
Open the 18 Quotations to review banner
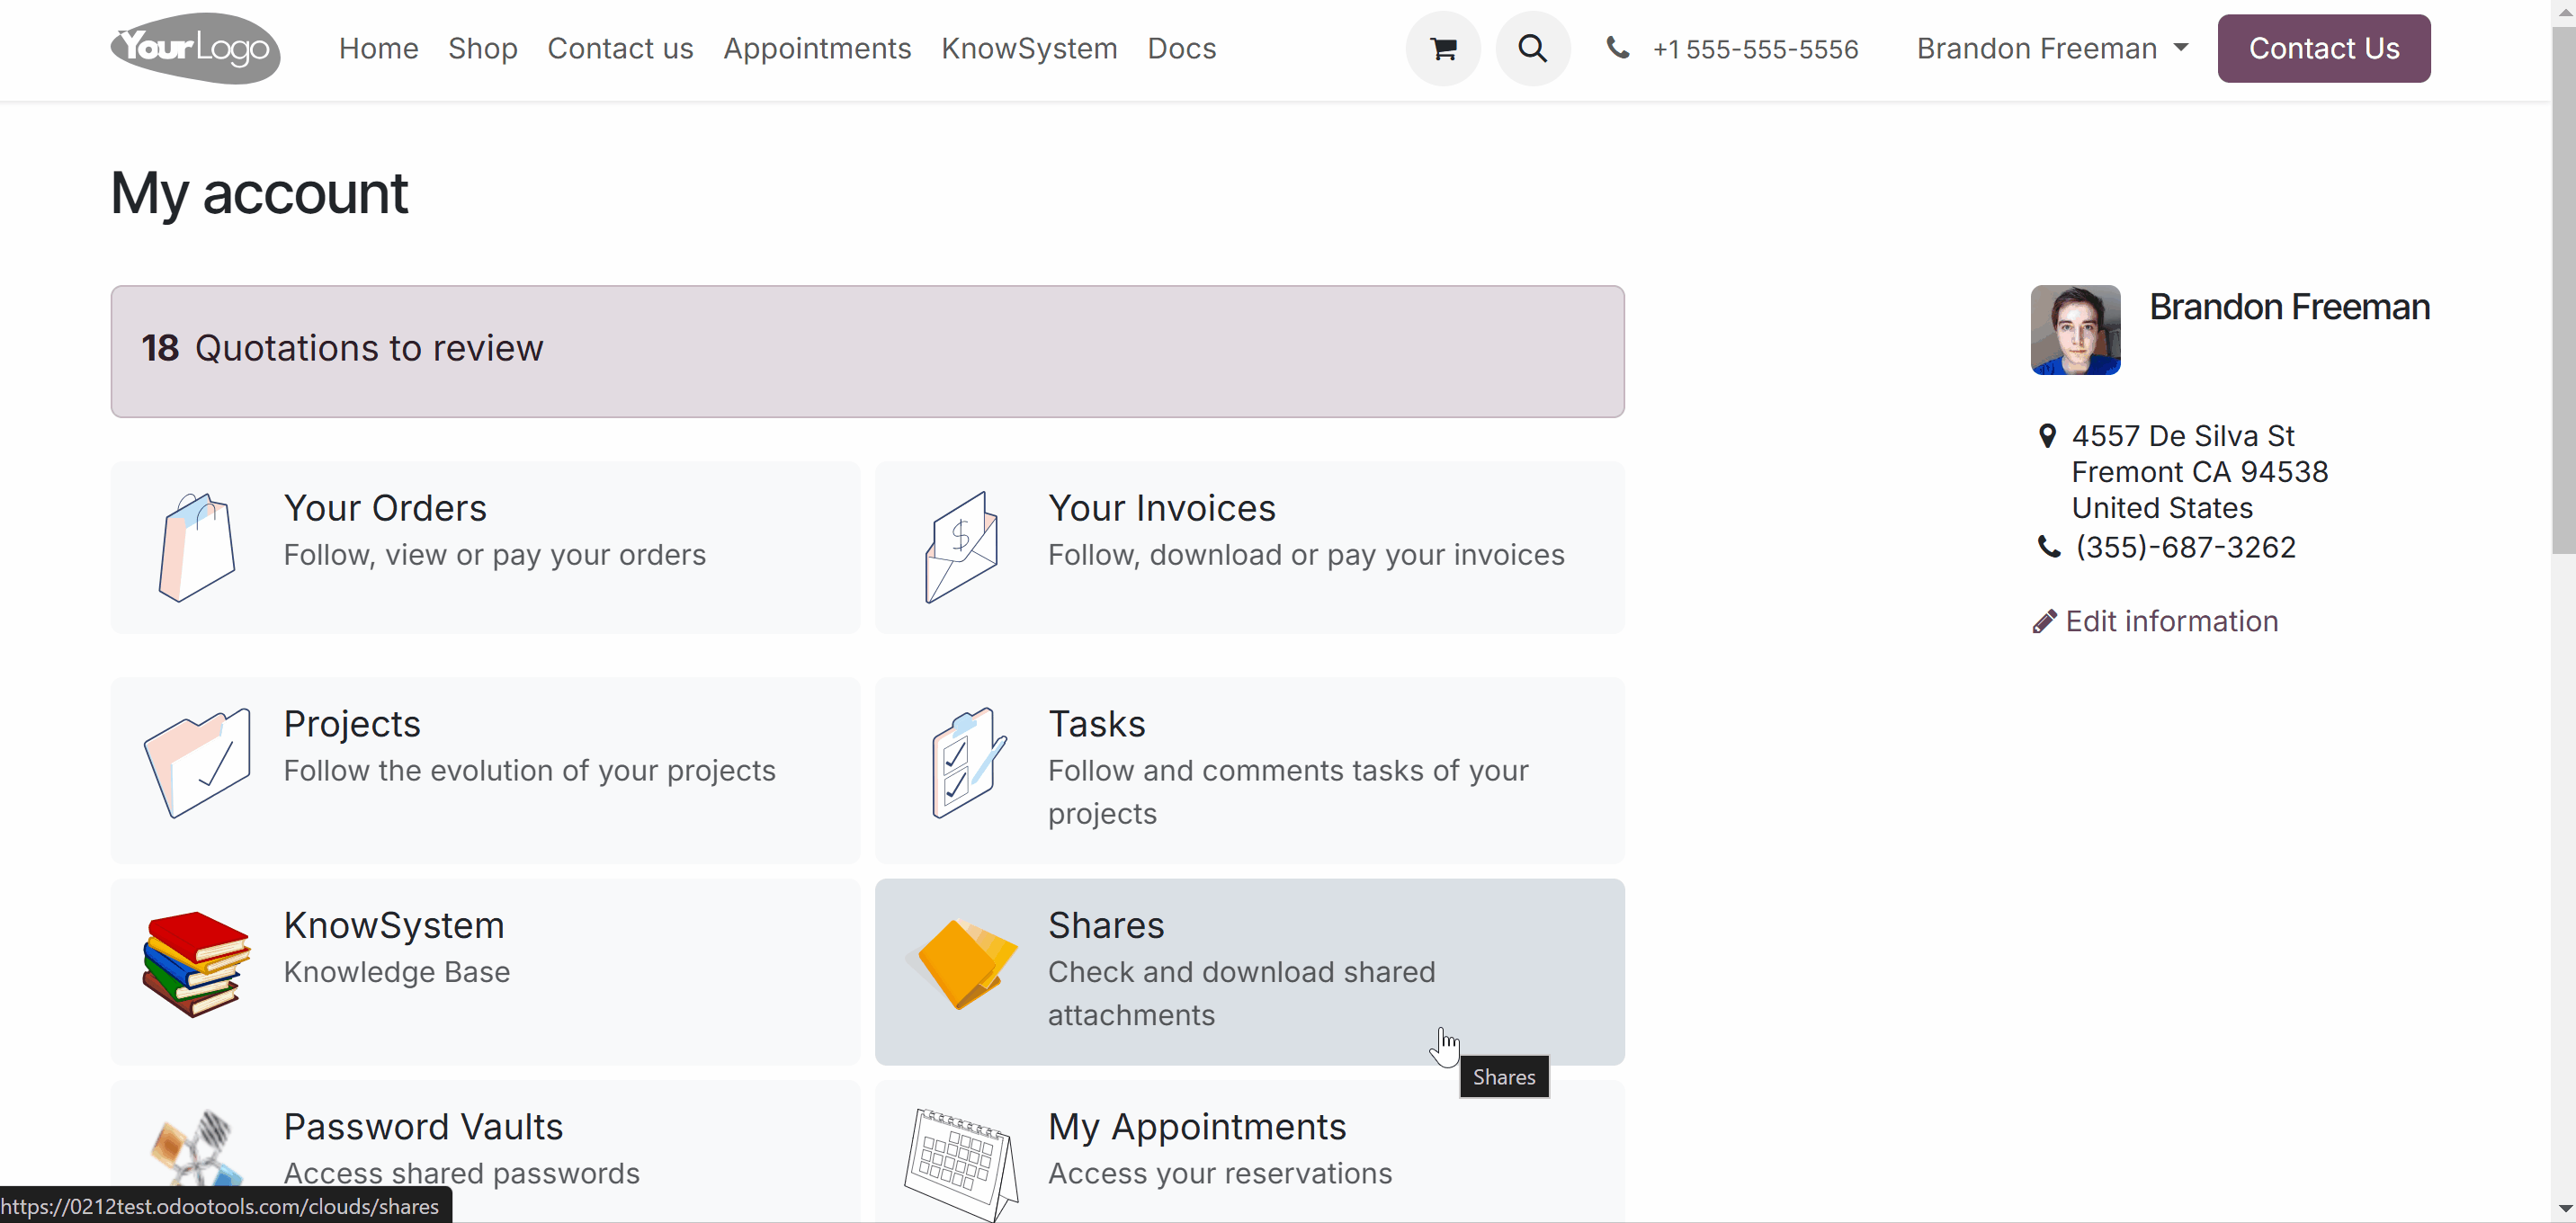point(867,351)
